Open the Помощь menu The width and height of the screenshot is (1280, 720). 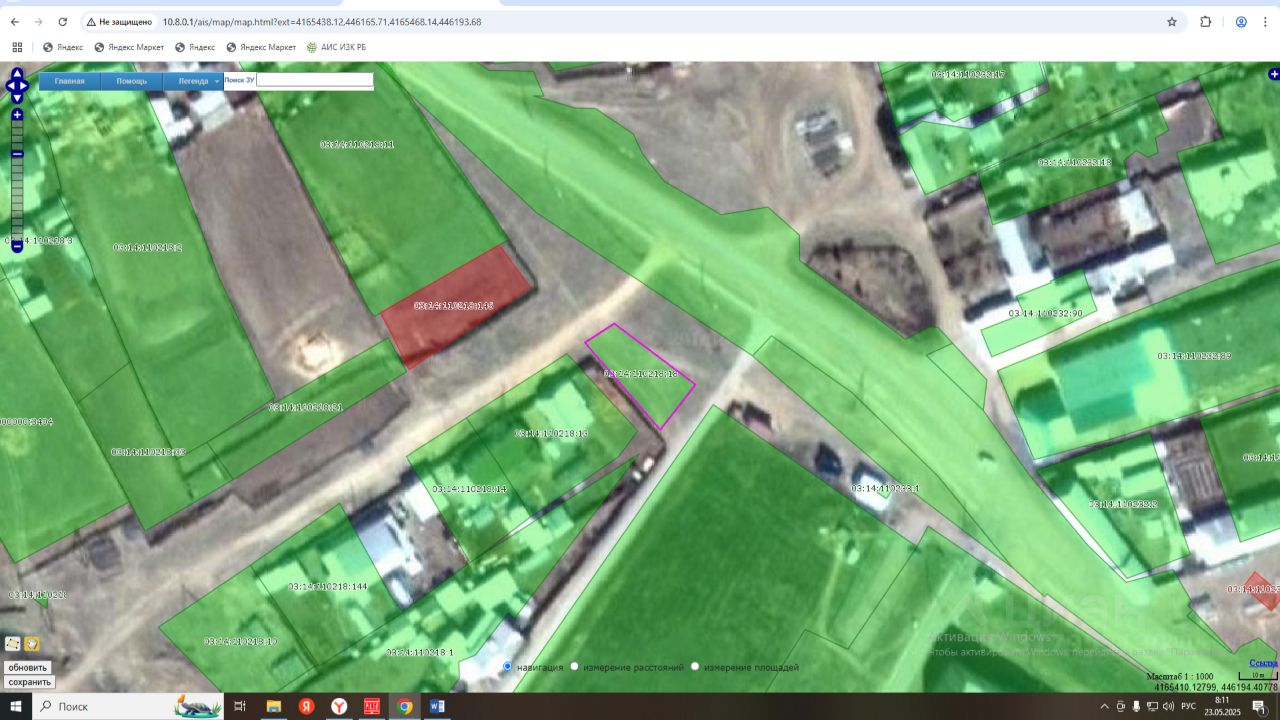[131, 81]
